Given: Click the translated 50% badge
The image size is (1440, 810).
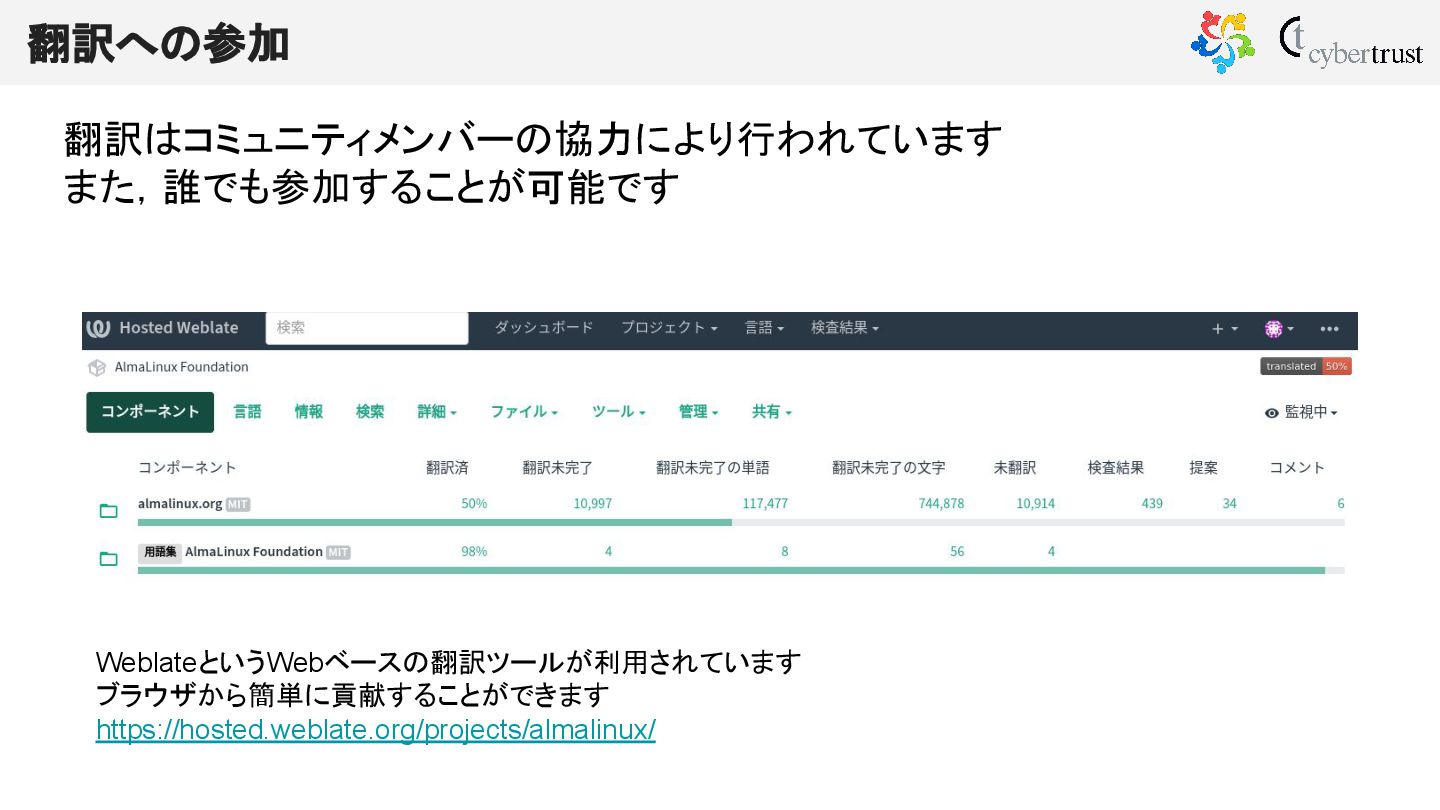Looking at the screenshot, I should 1306,366.
